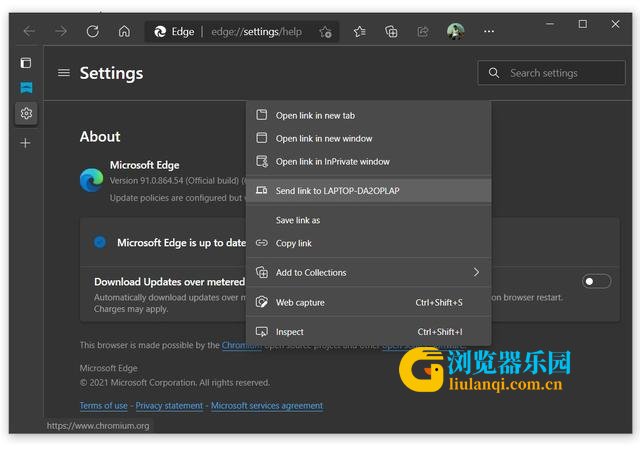Click the blue up-to-date status icon

point(100,242)
